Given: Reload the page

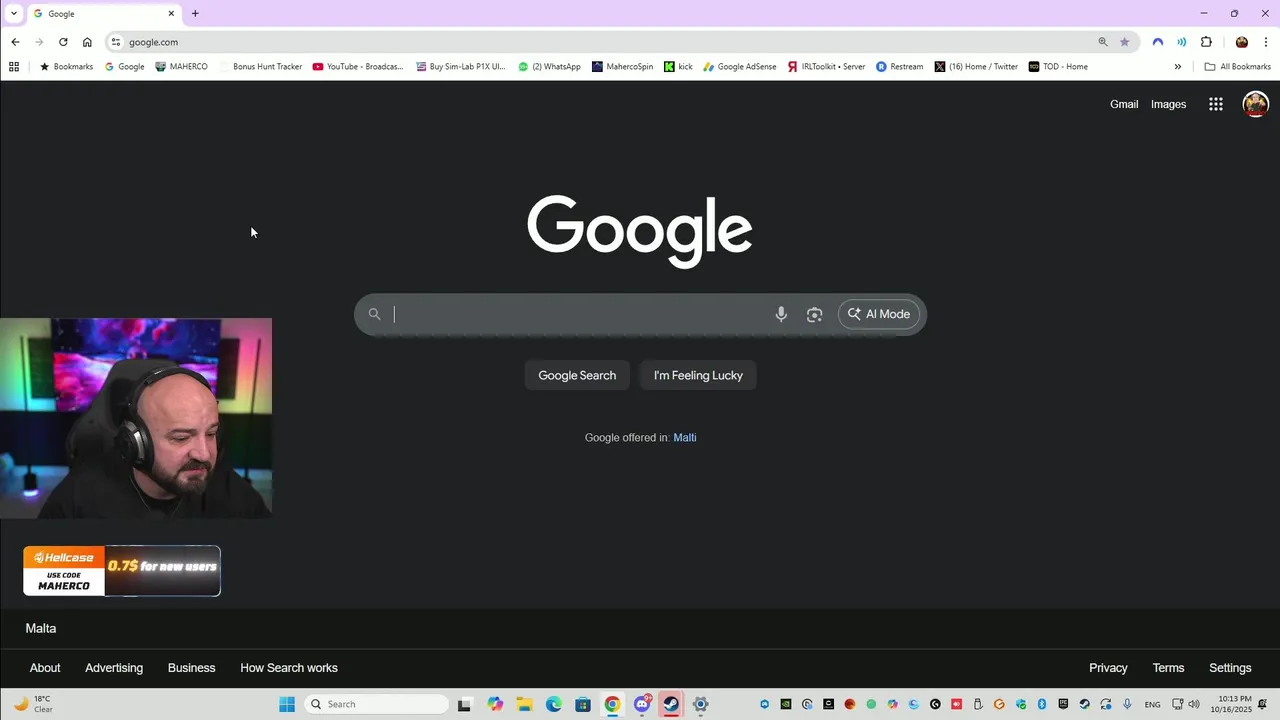Looking at the screenshot, I should [x=63, y=42].
